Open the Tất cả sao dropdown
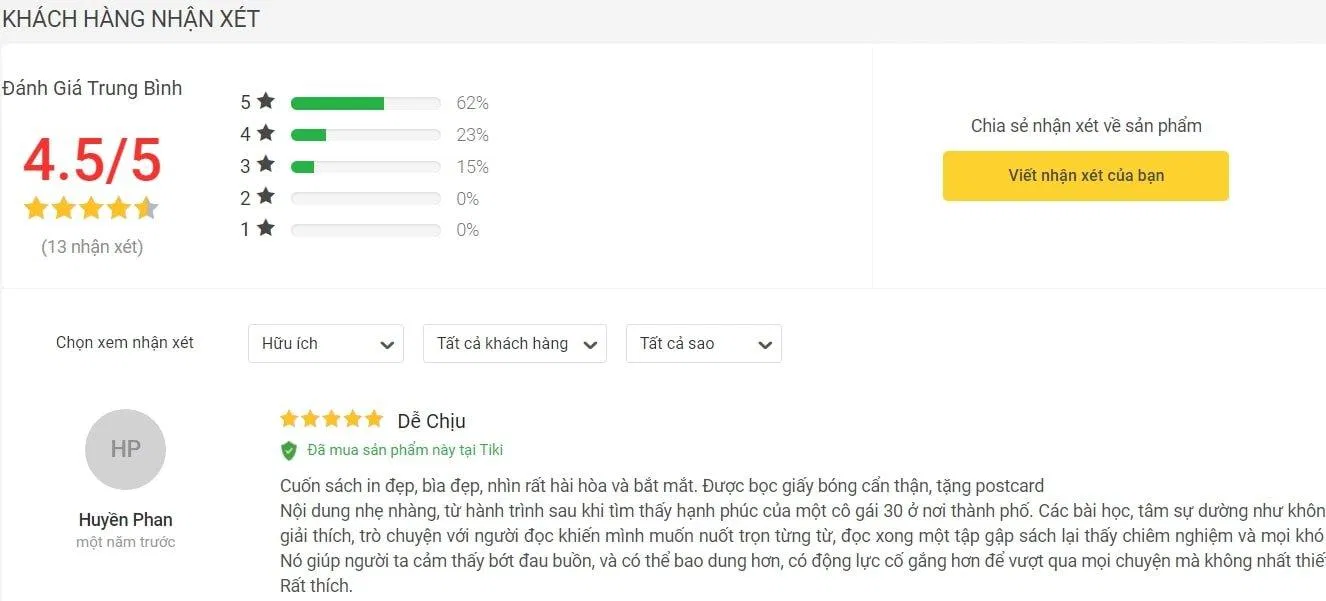The height and width of the screenshot is (601, 1326). click(x=703, y=343)
